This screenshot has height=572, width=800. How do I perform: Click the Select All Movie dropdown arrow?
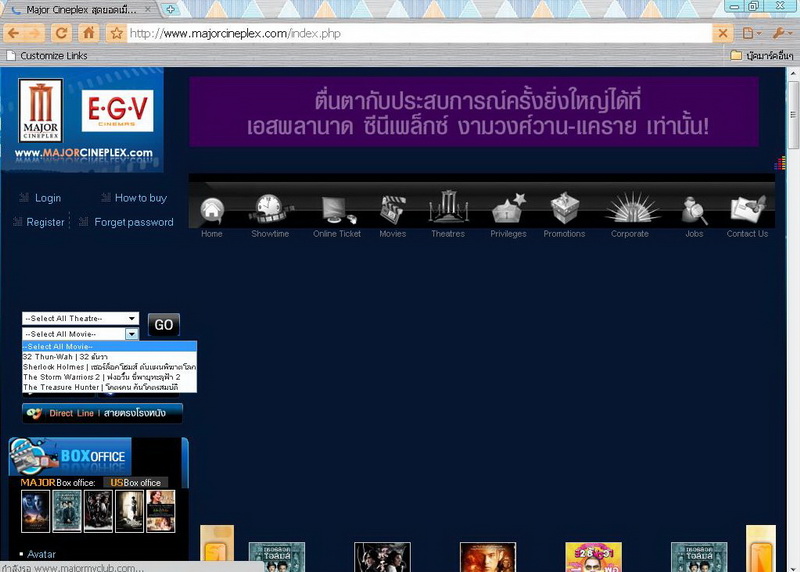132,334
